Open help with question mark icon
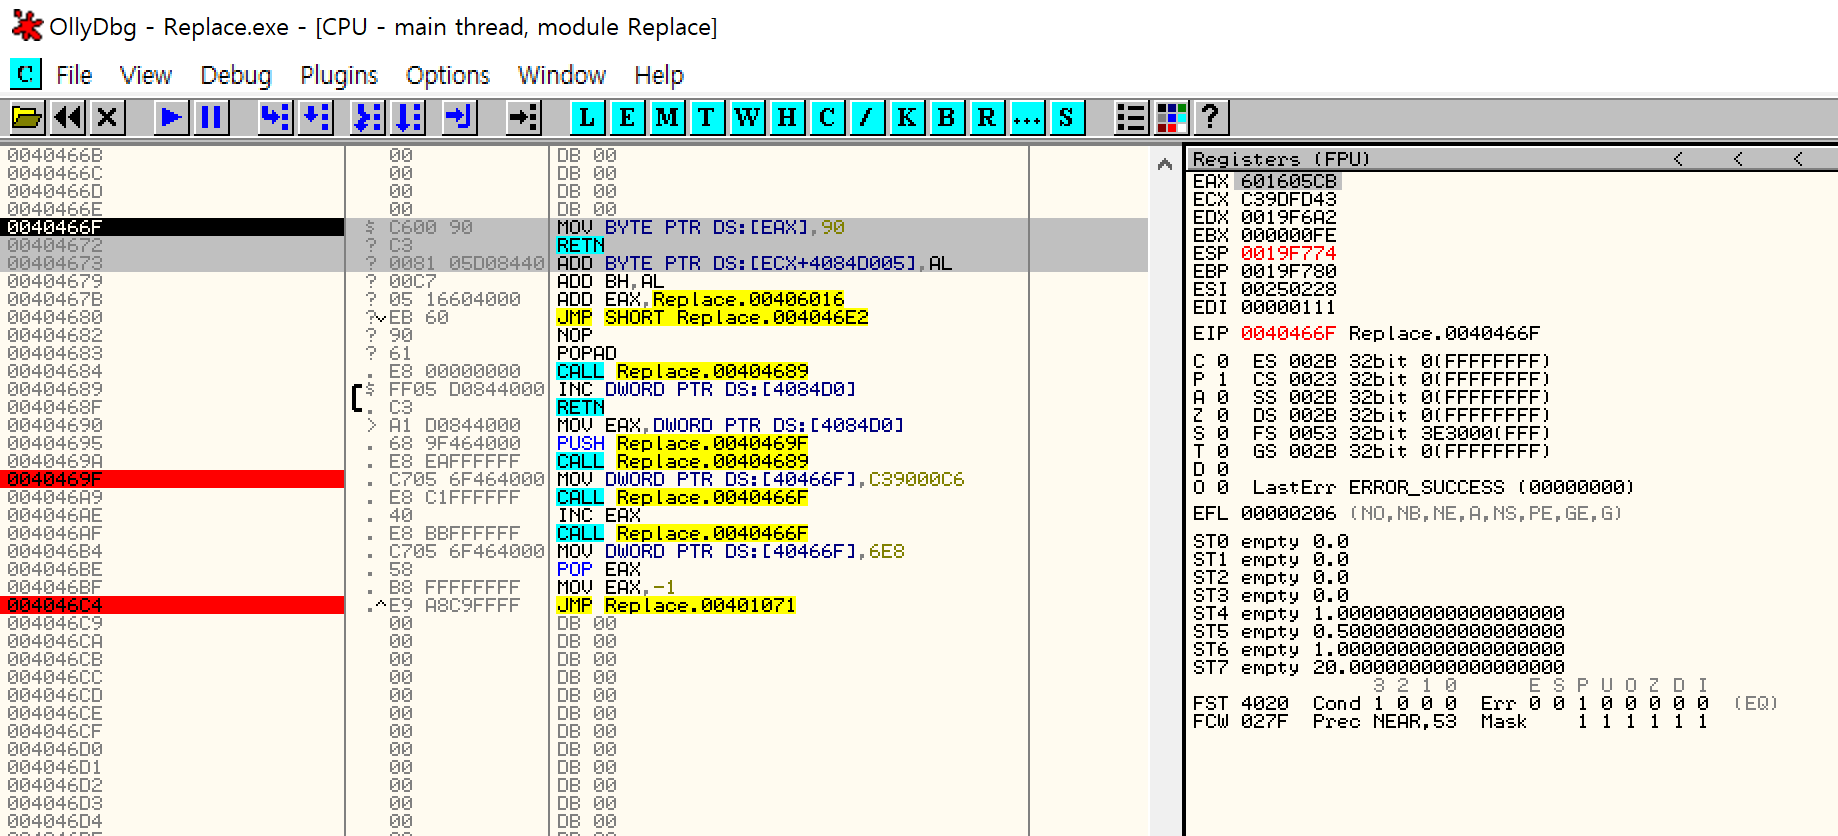 1211,118
